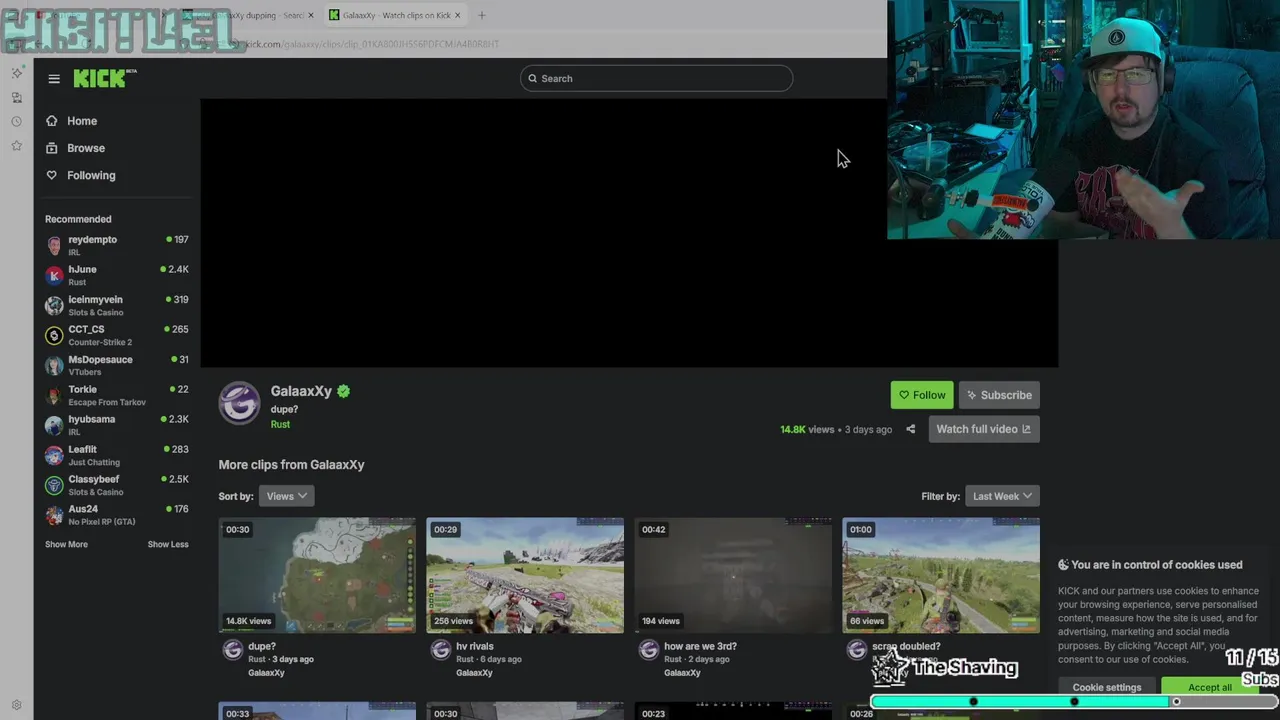Click the search field
Viewport: 1280px width, 720px height.
[x=656, y=78]
